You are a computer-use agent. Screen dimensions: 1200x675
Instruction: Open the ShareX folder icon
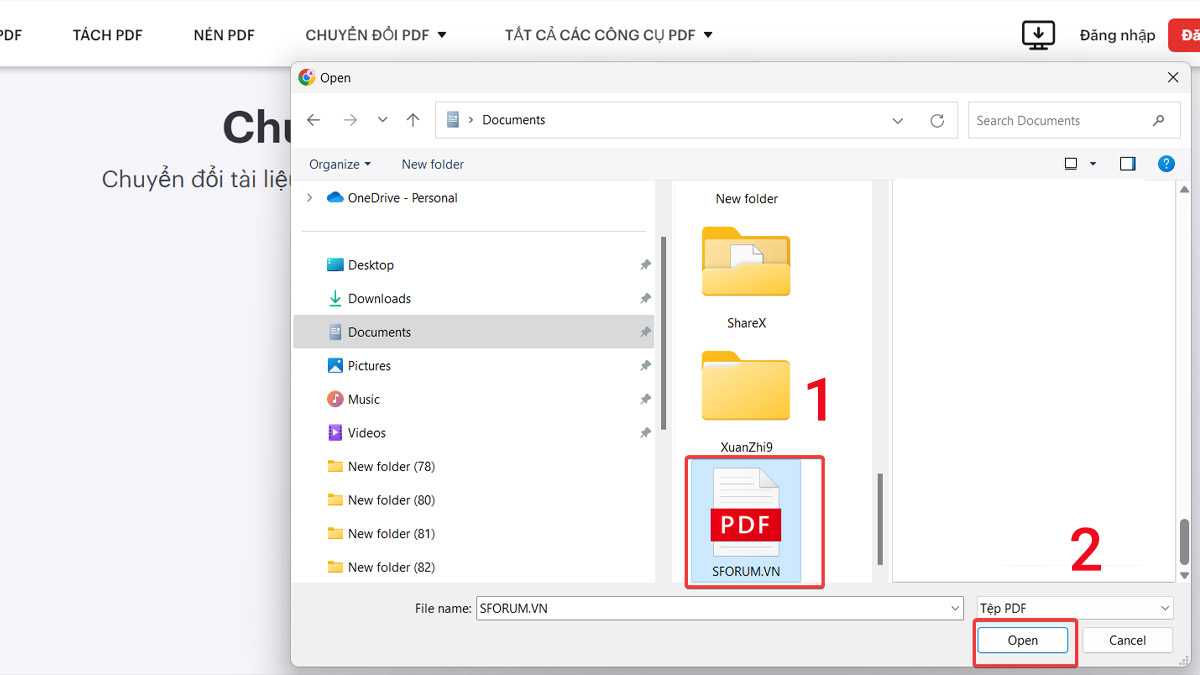coord(746,262)
